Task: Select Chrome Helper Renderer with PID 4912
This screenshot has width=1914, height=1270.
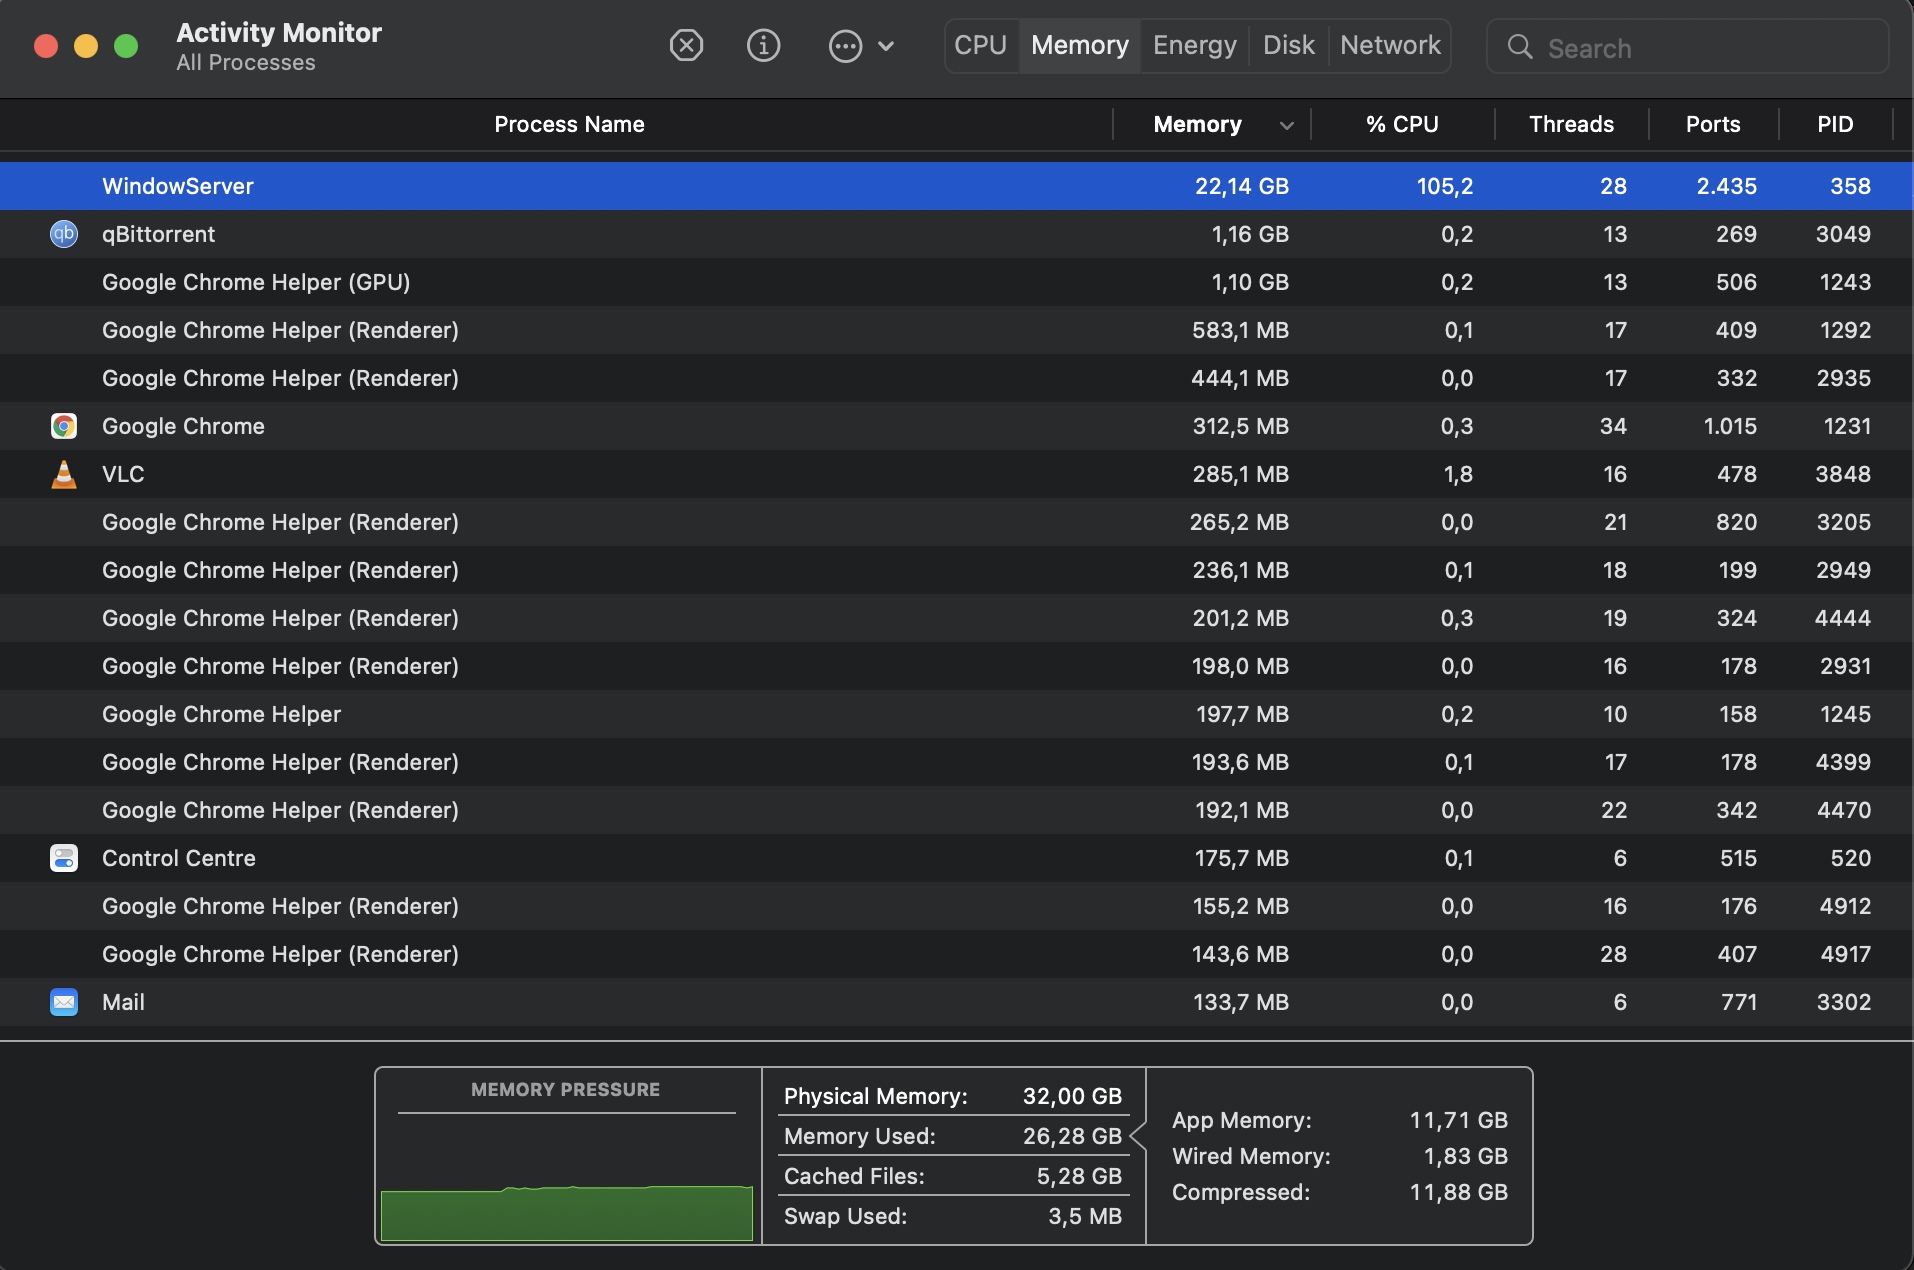Action: coord(957,906)
